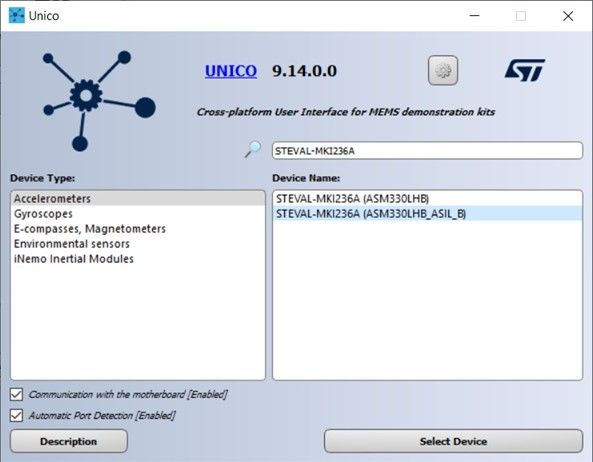Click the Unico title bar app icon
Viewport: 593px width, 462px height.
pyautogui.click(x=17, y=16)
